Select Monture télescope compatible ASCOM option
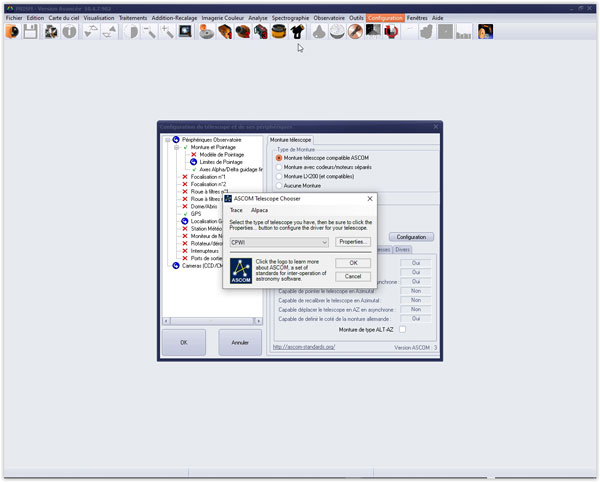600x482 pixels. [279, 157]
